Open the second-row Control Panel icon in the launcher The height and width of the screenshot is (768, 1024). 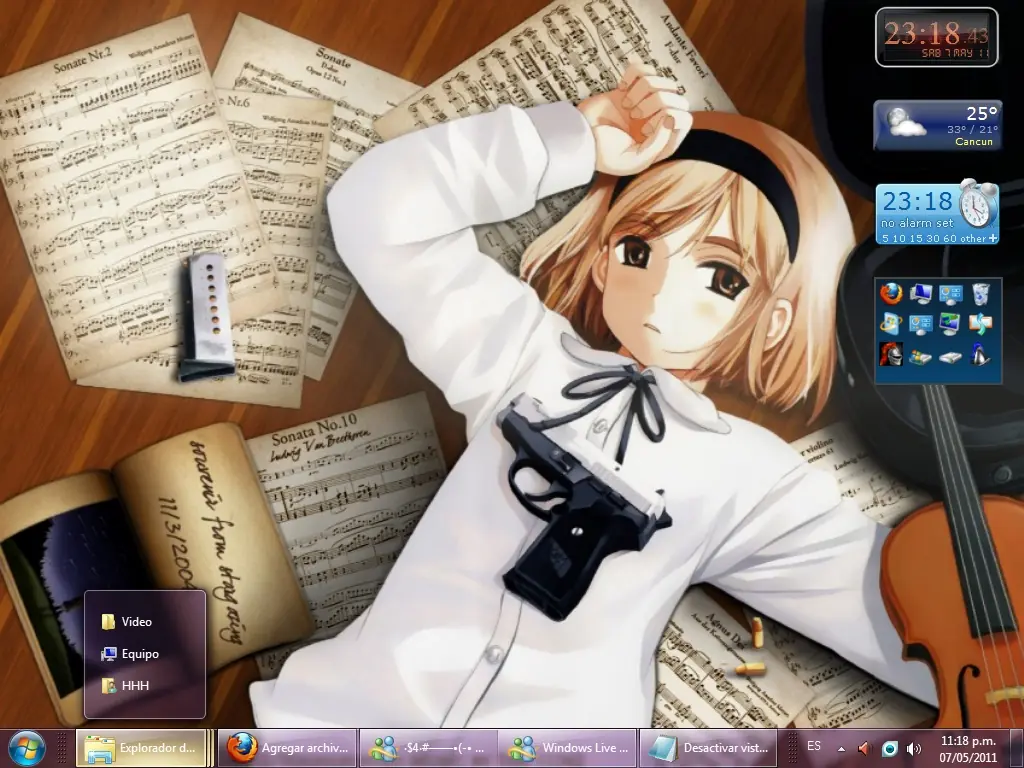[x=921, y=324]
